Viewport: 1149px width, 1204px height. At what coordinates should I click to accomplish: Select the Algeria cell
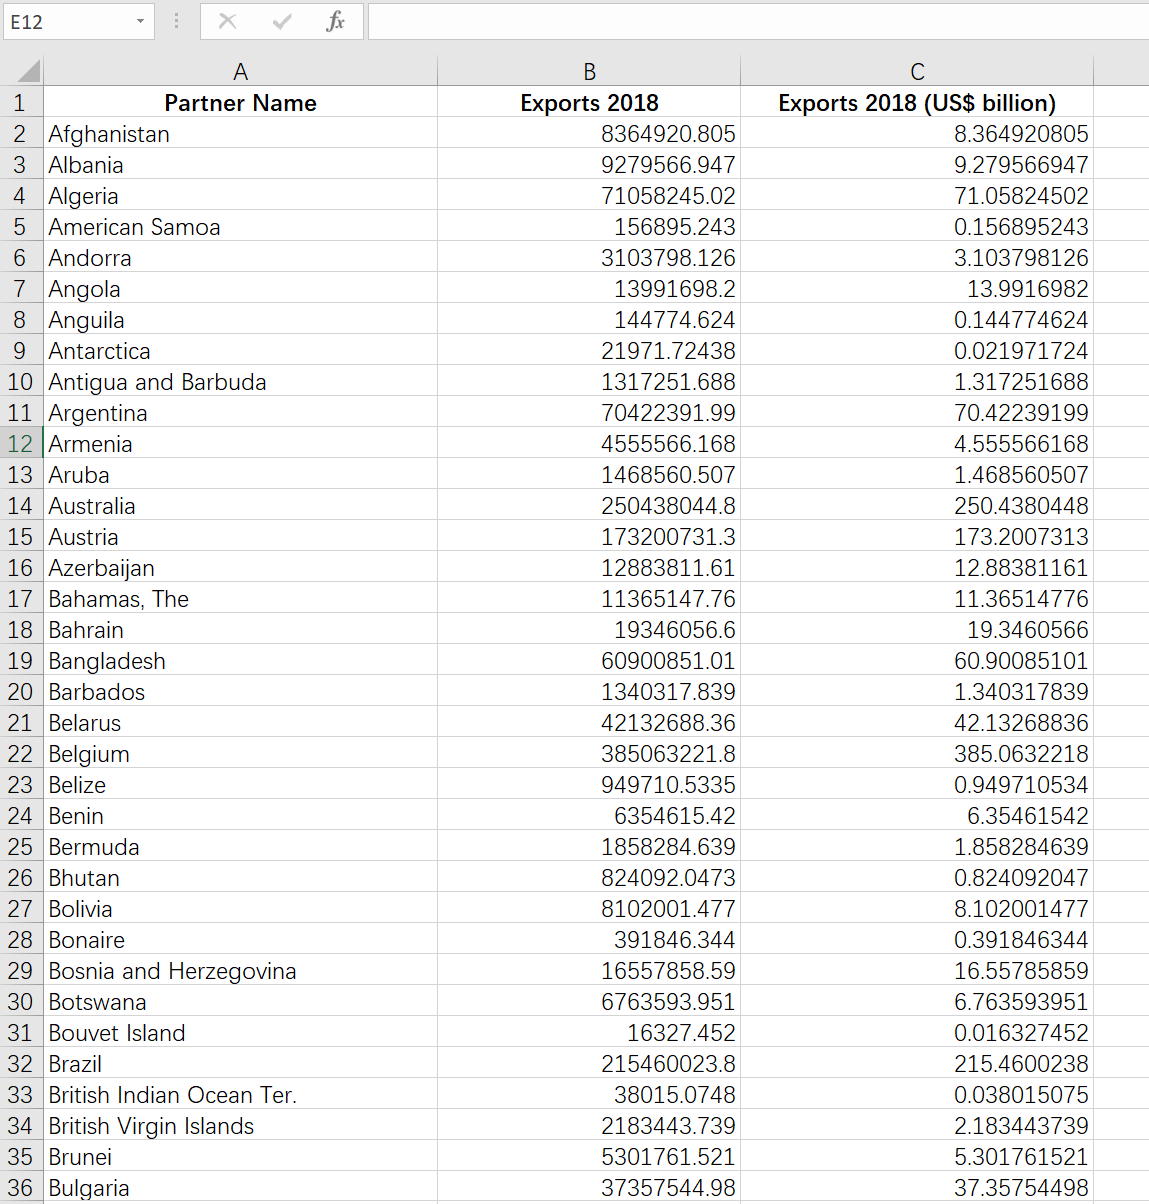coord(240,195)
